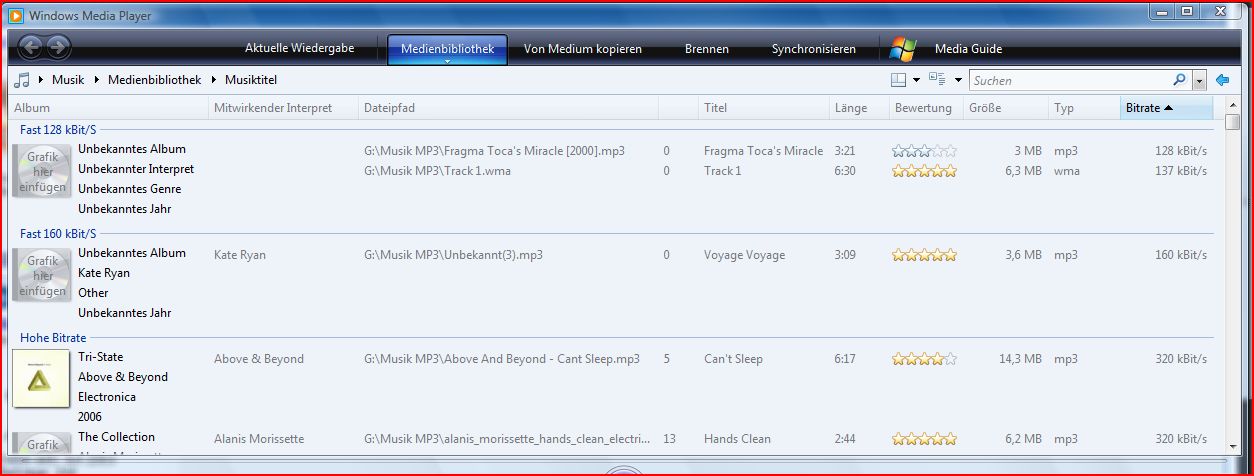This screenshot has height=476, width=1254.
Task: Click Musiktitel in the breadcrumb
Action: [x=250, y=80]
